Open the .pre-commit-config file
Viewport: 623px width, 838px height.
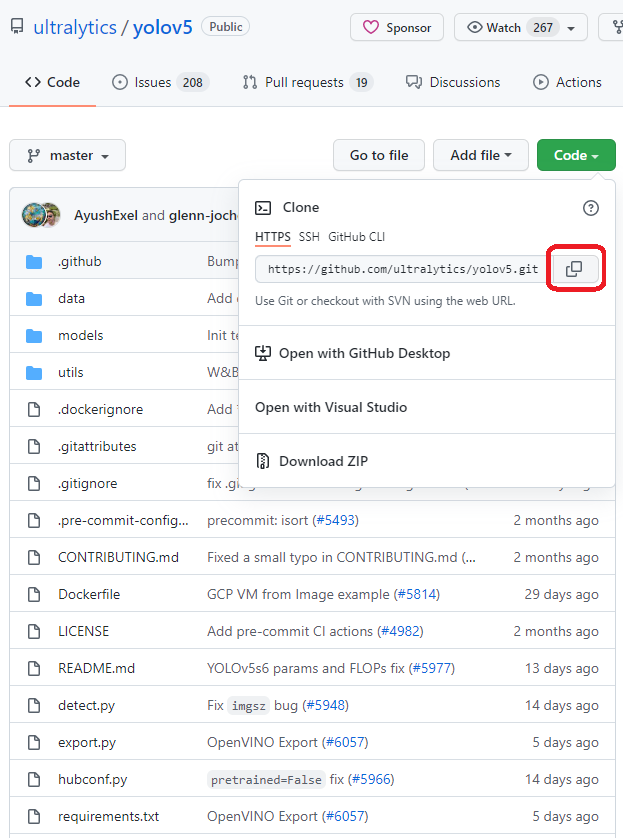[123, 521]
